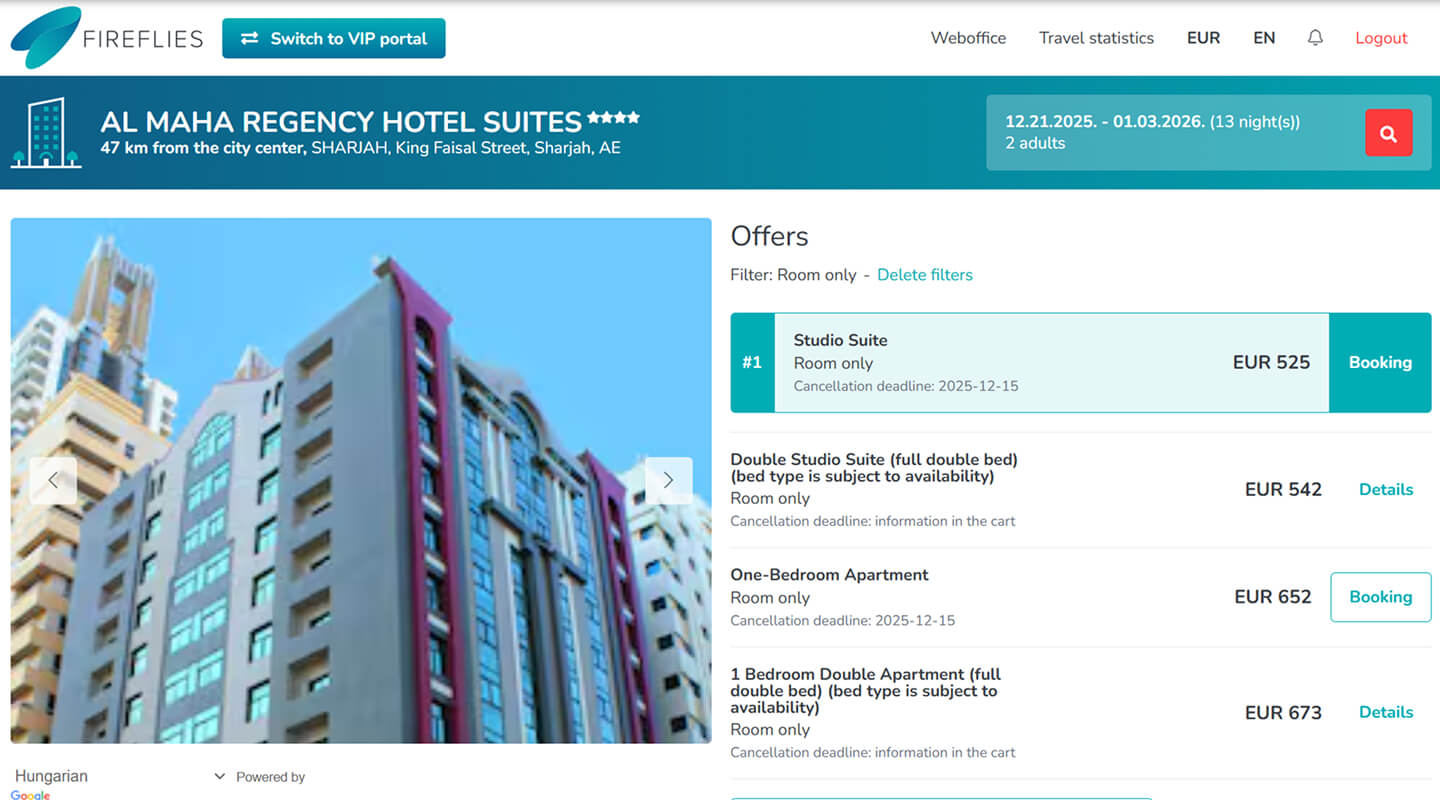1440x800 pixels.
Task: Open the Hungarian language dropdown
Action: pos(119,776)
